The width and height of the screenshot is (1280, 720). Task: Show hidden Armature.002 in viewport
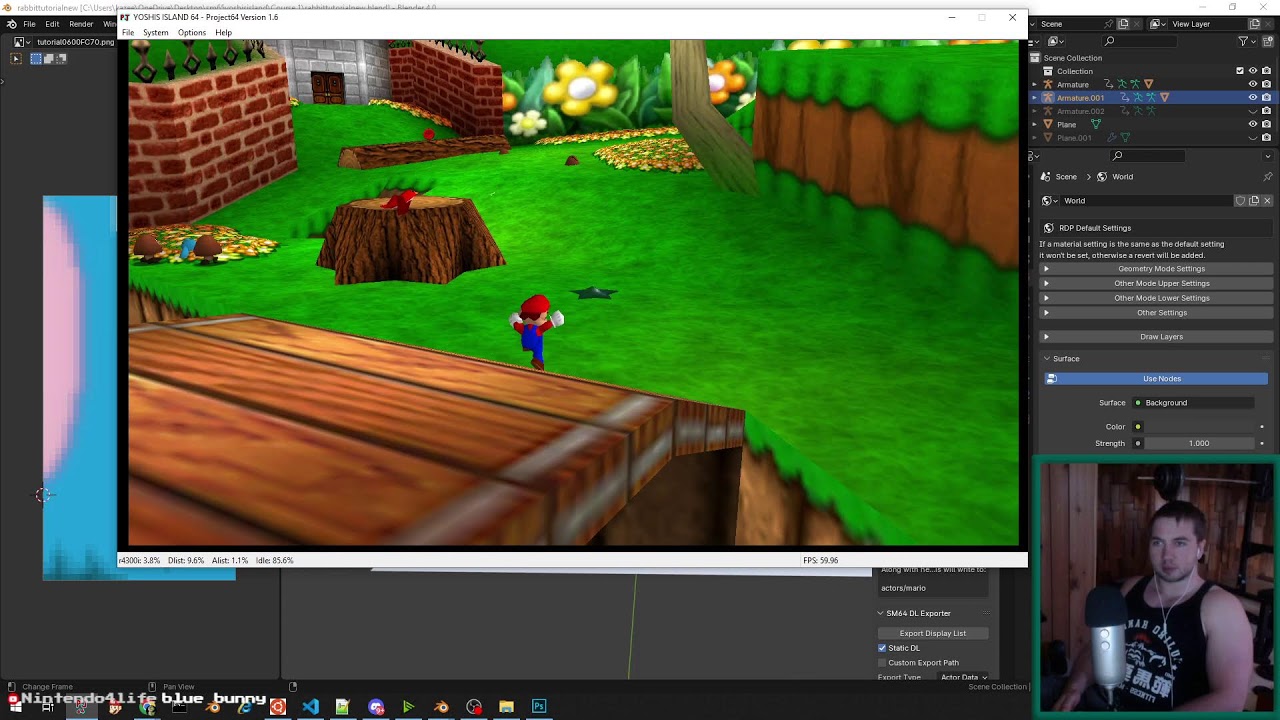(1253, 111)
